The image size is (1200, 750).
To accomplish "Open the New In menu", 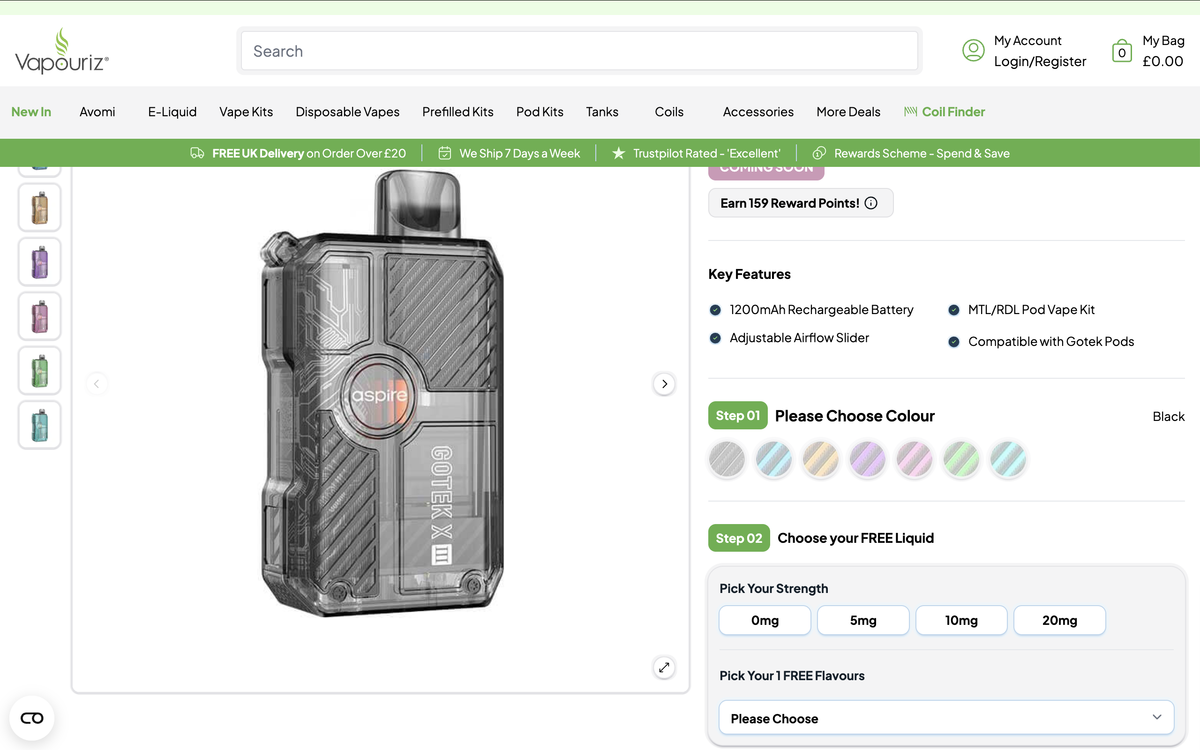I will 31,112.
